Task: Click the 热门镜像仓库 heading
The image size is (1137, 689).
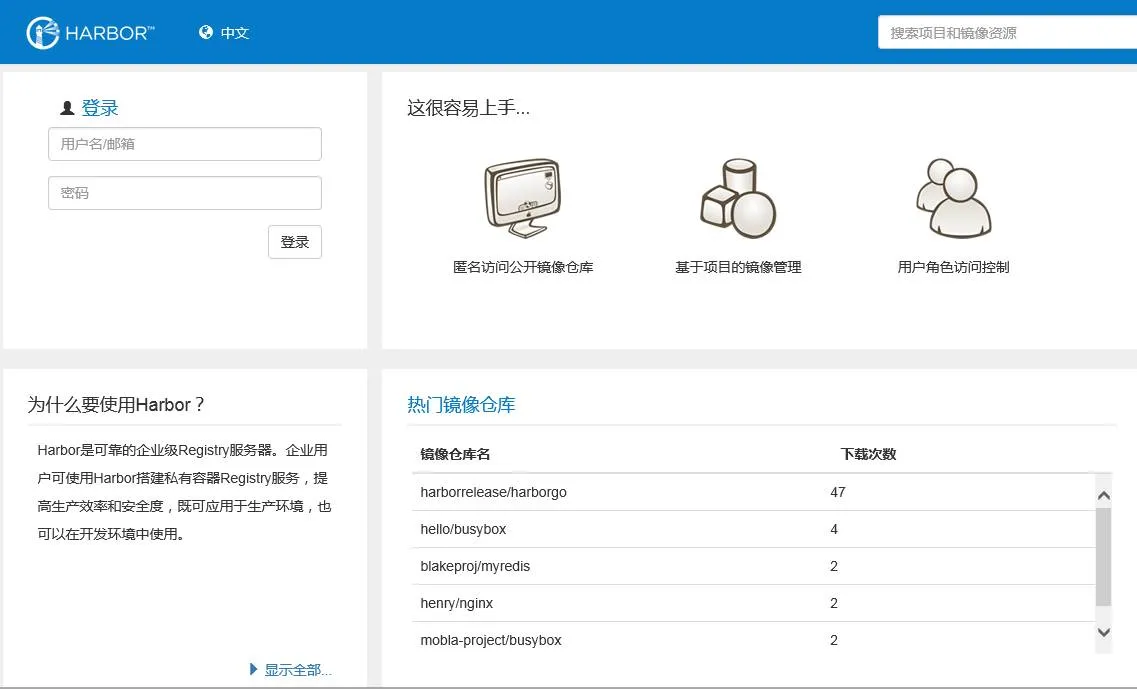Action: click(461, 405)
